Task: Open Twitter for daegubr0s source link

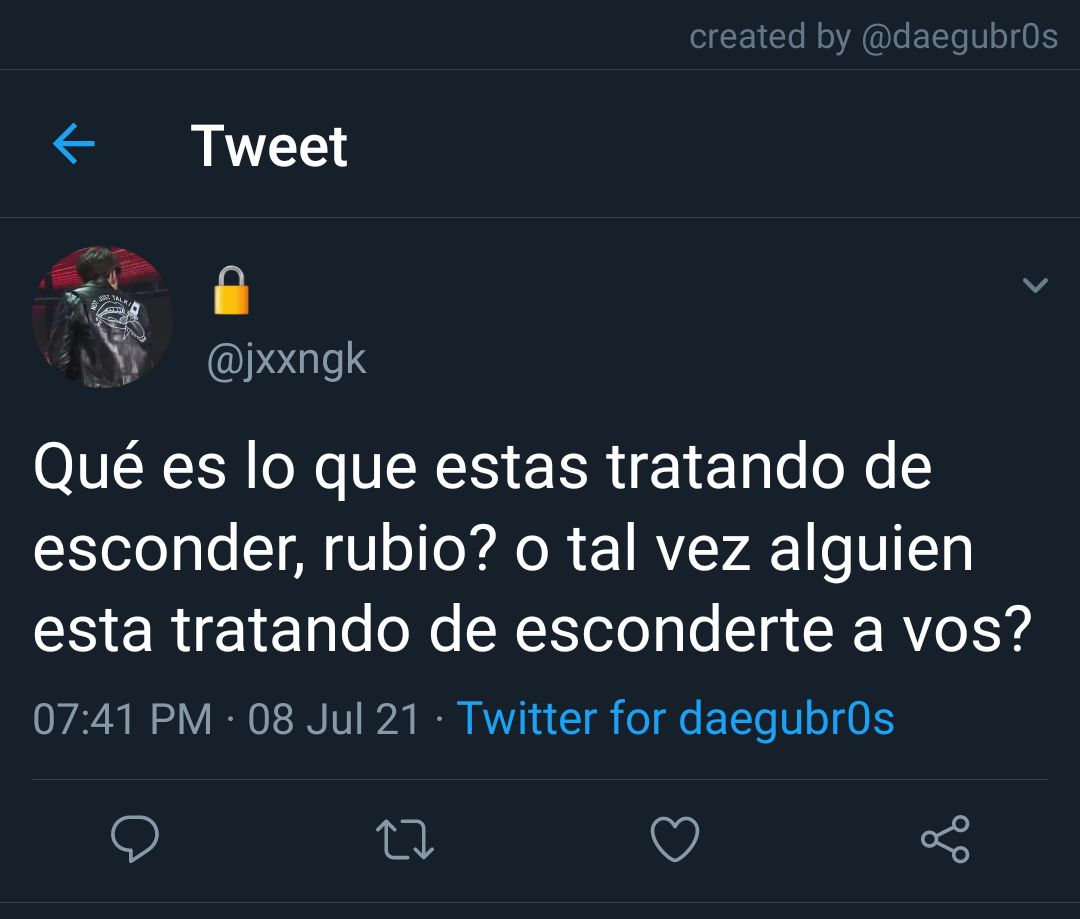Action: pyautogui.click(x=676, y=719)
